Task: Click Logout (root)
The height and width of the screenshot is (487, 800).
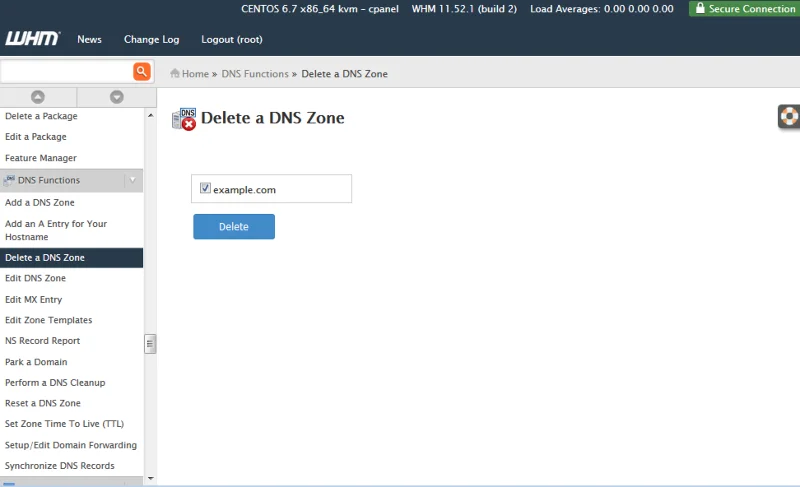Action: click(x=232, y=39)
